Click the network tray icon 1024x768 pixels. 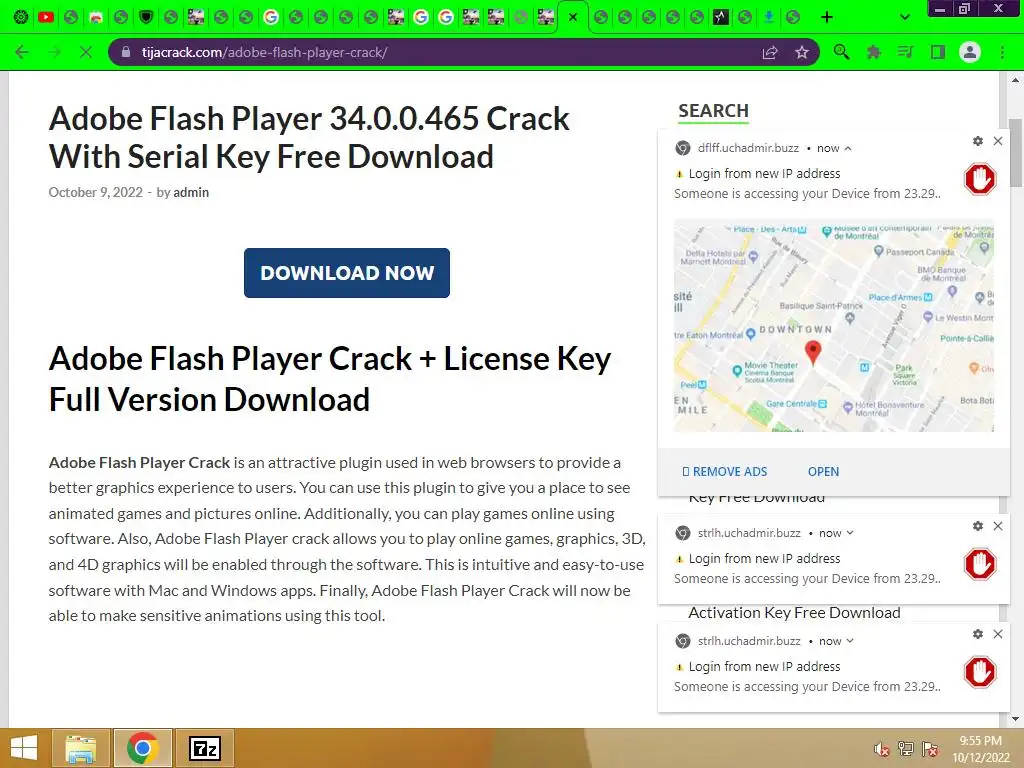coord(906,749)
